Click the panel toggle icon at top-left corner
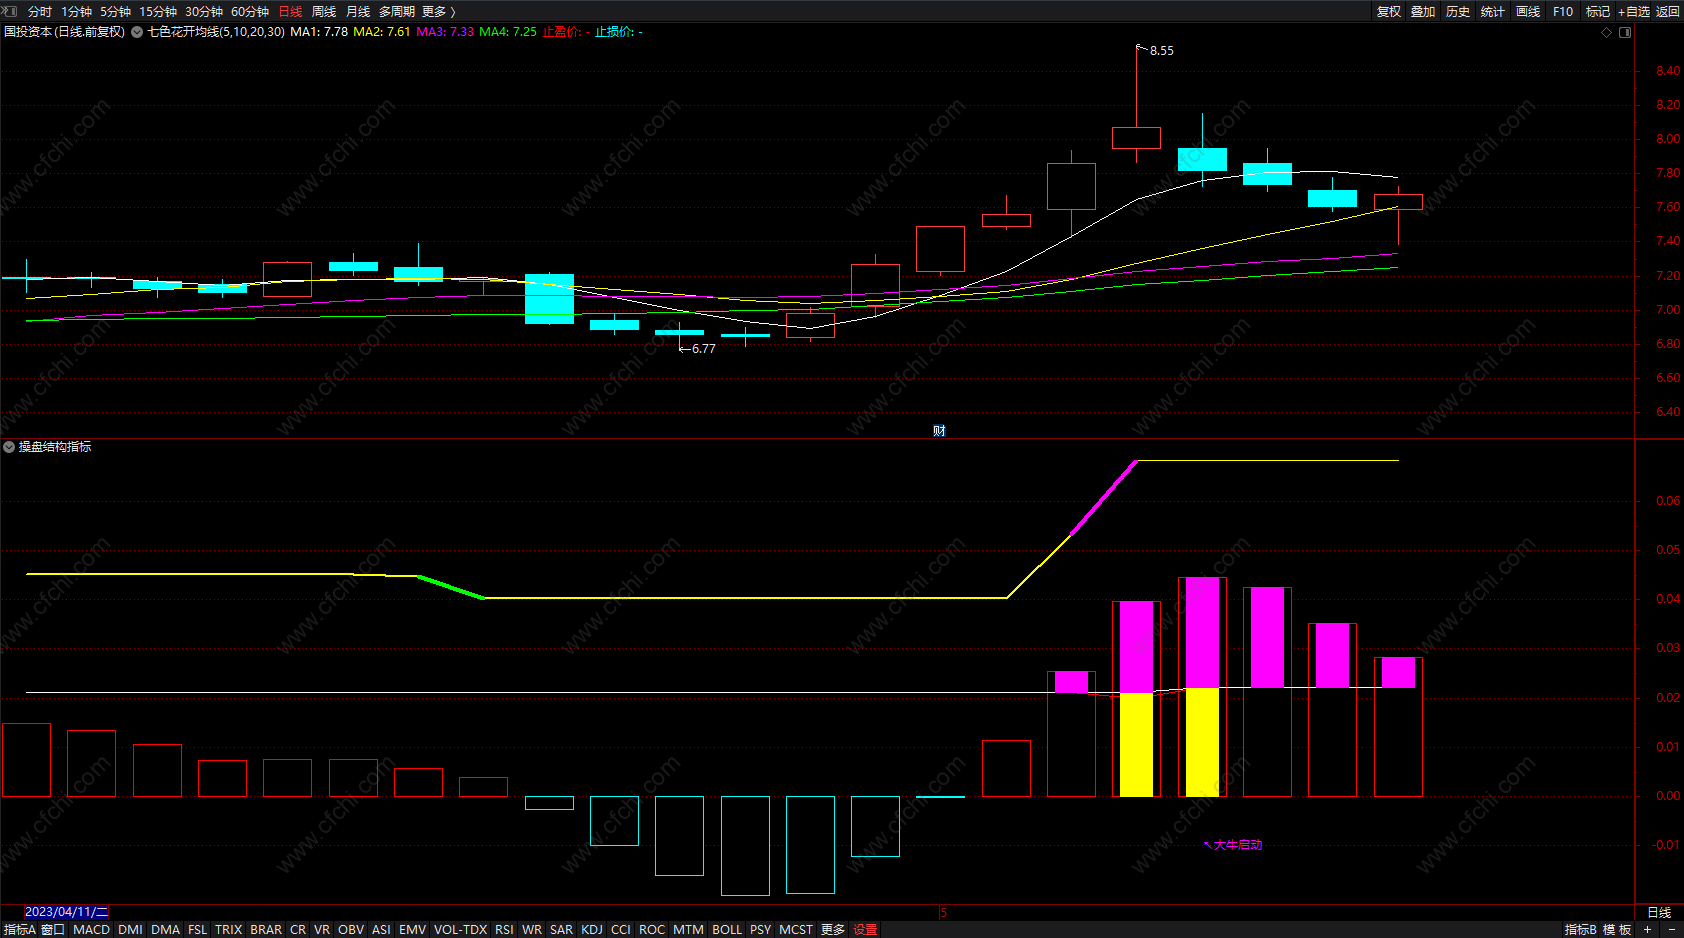 (11, 11)
